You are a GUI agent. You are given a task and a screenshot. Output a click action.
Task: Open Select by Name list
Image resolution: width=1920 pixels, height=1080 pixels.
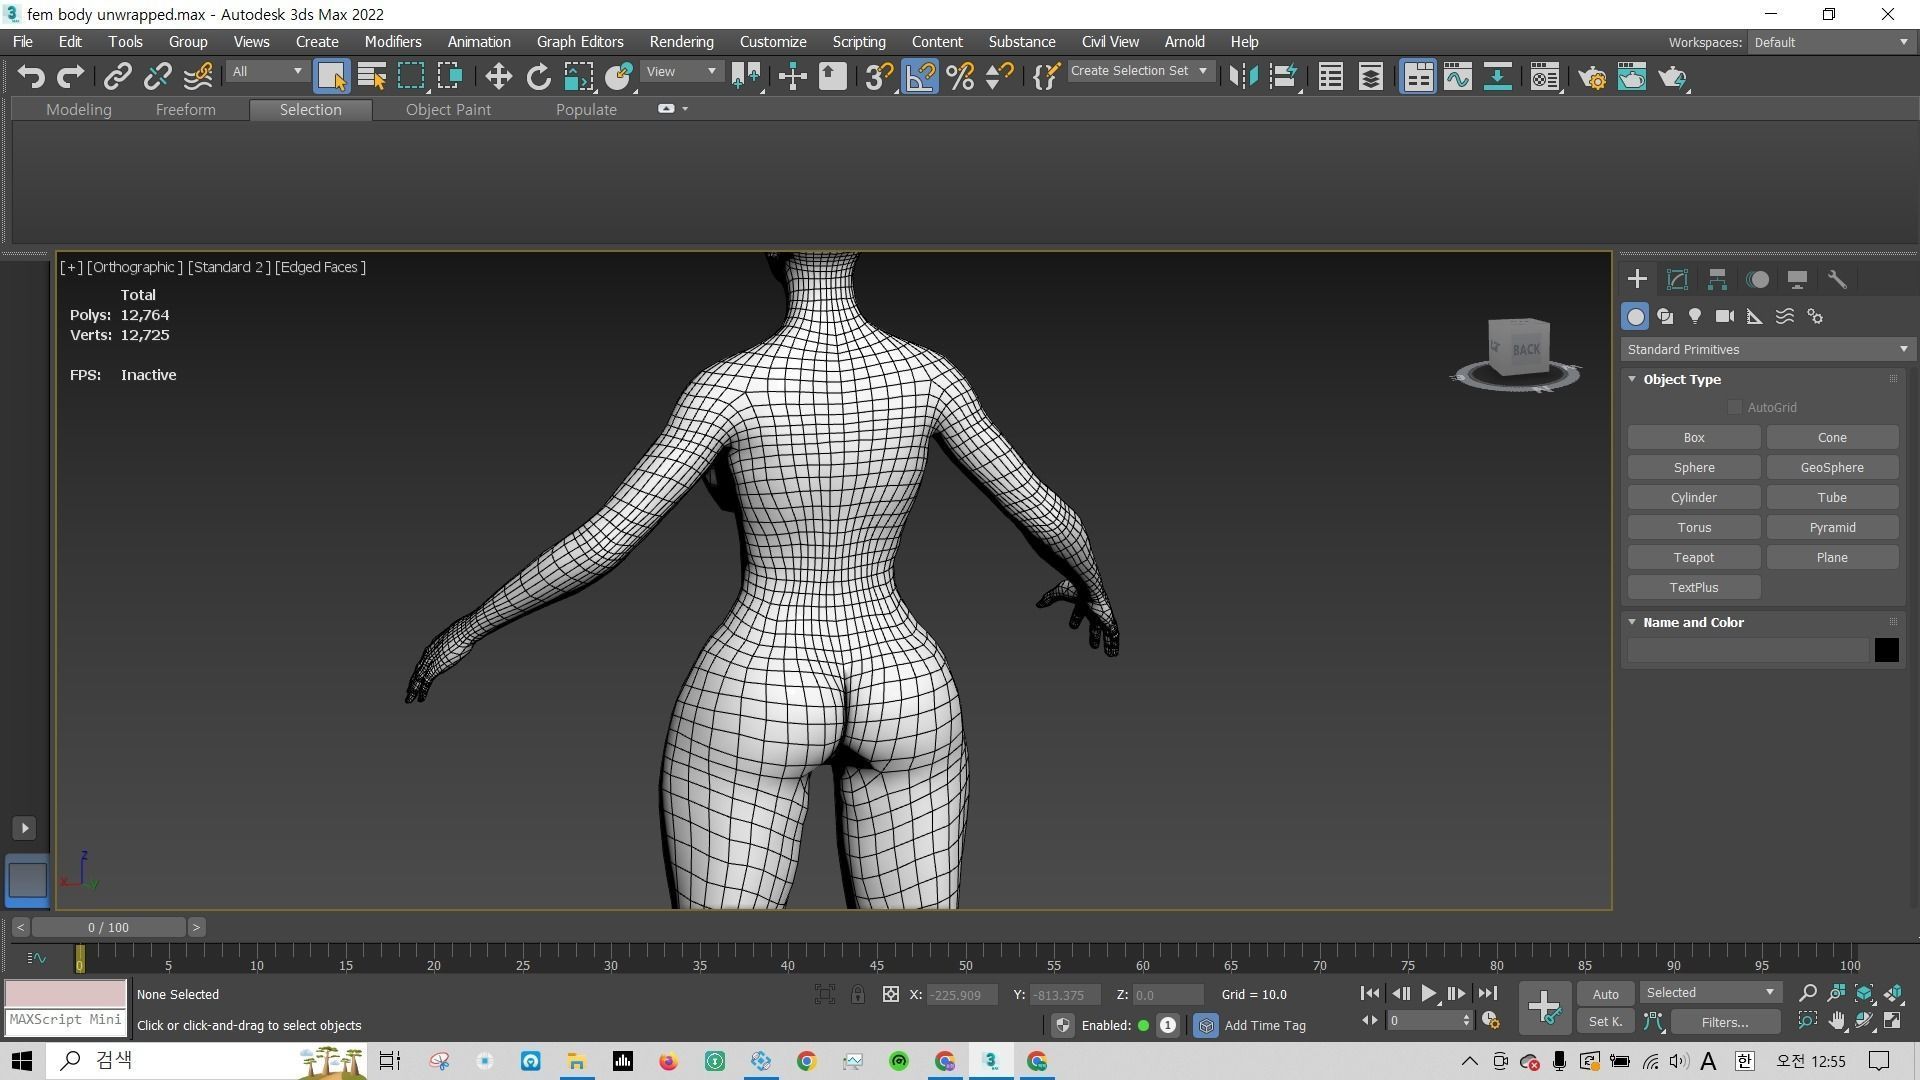point(371,77)
